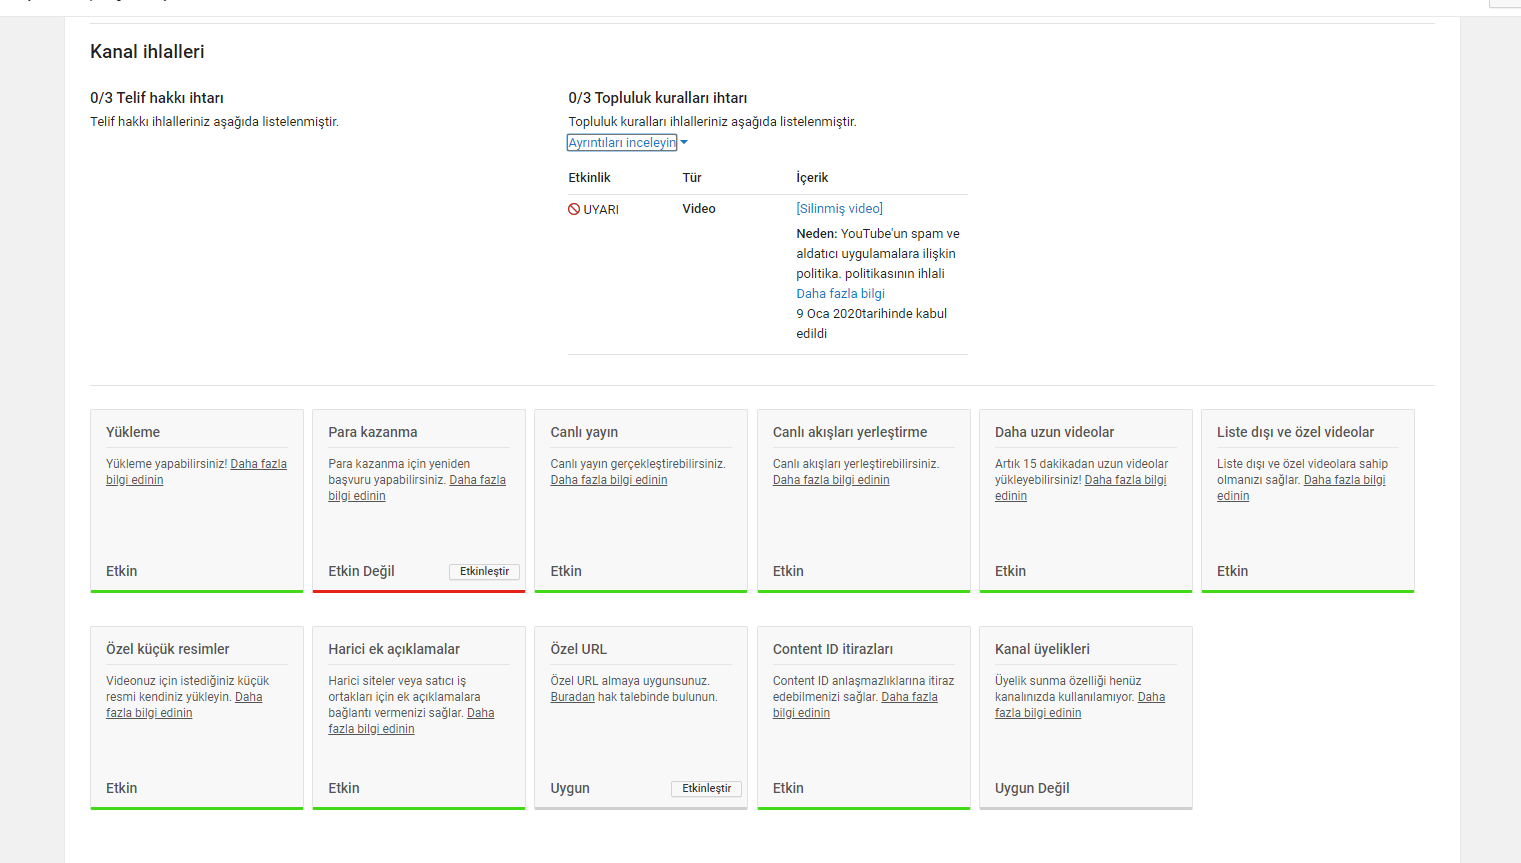Click the Özel URL card title
The width and height of the screenshot is (1521, 863).
[578, 649]
